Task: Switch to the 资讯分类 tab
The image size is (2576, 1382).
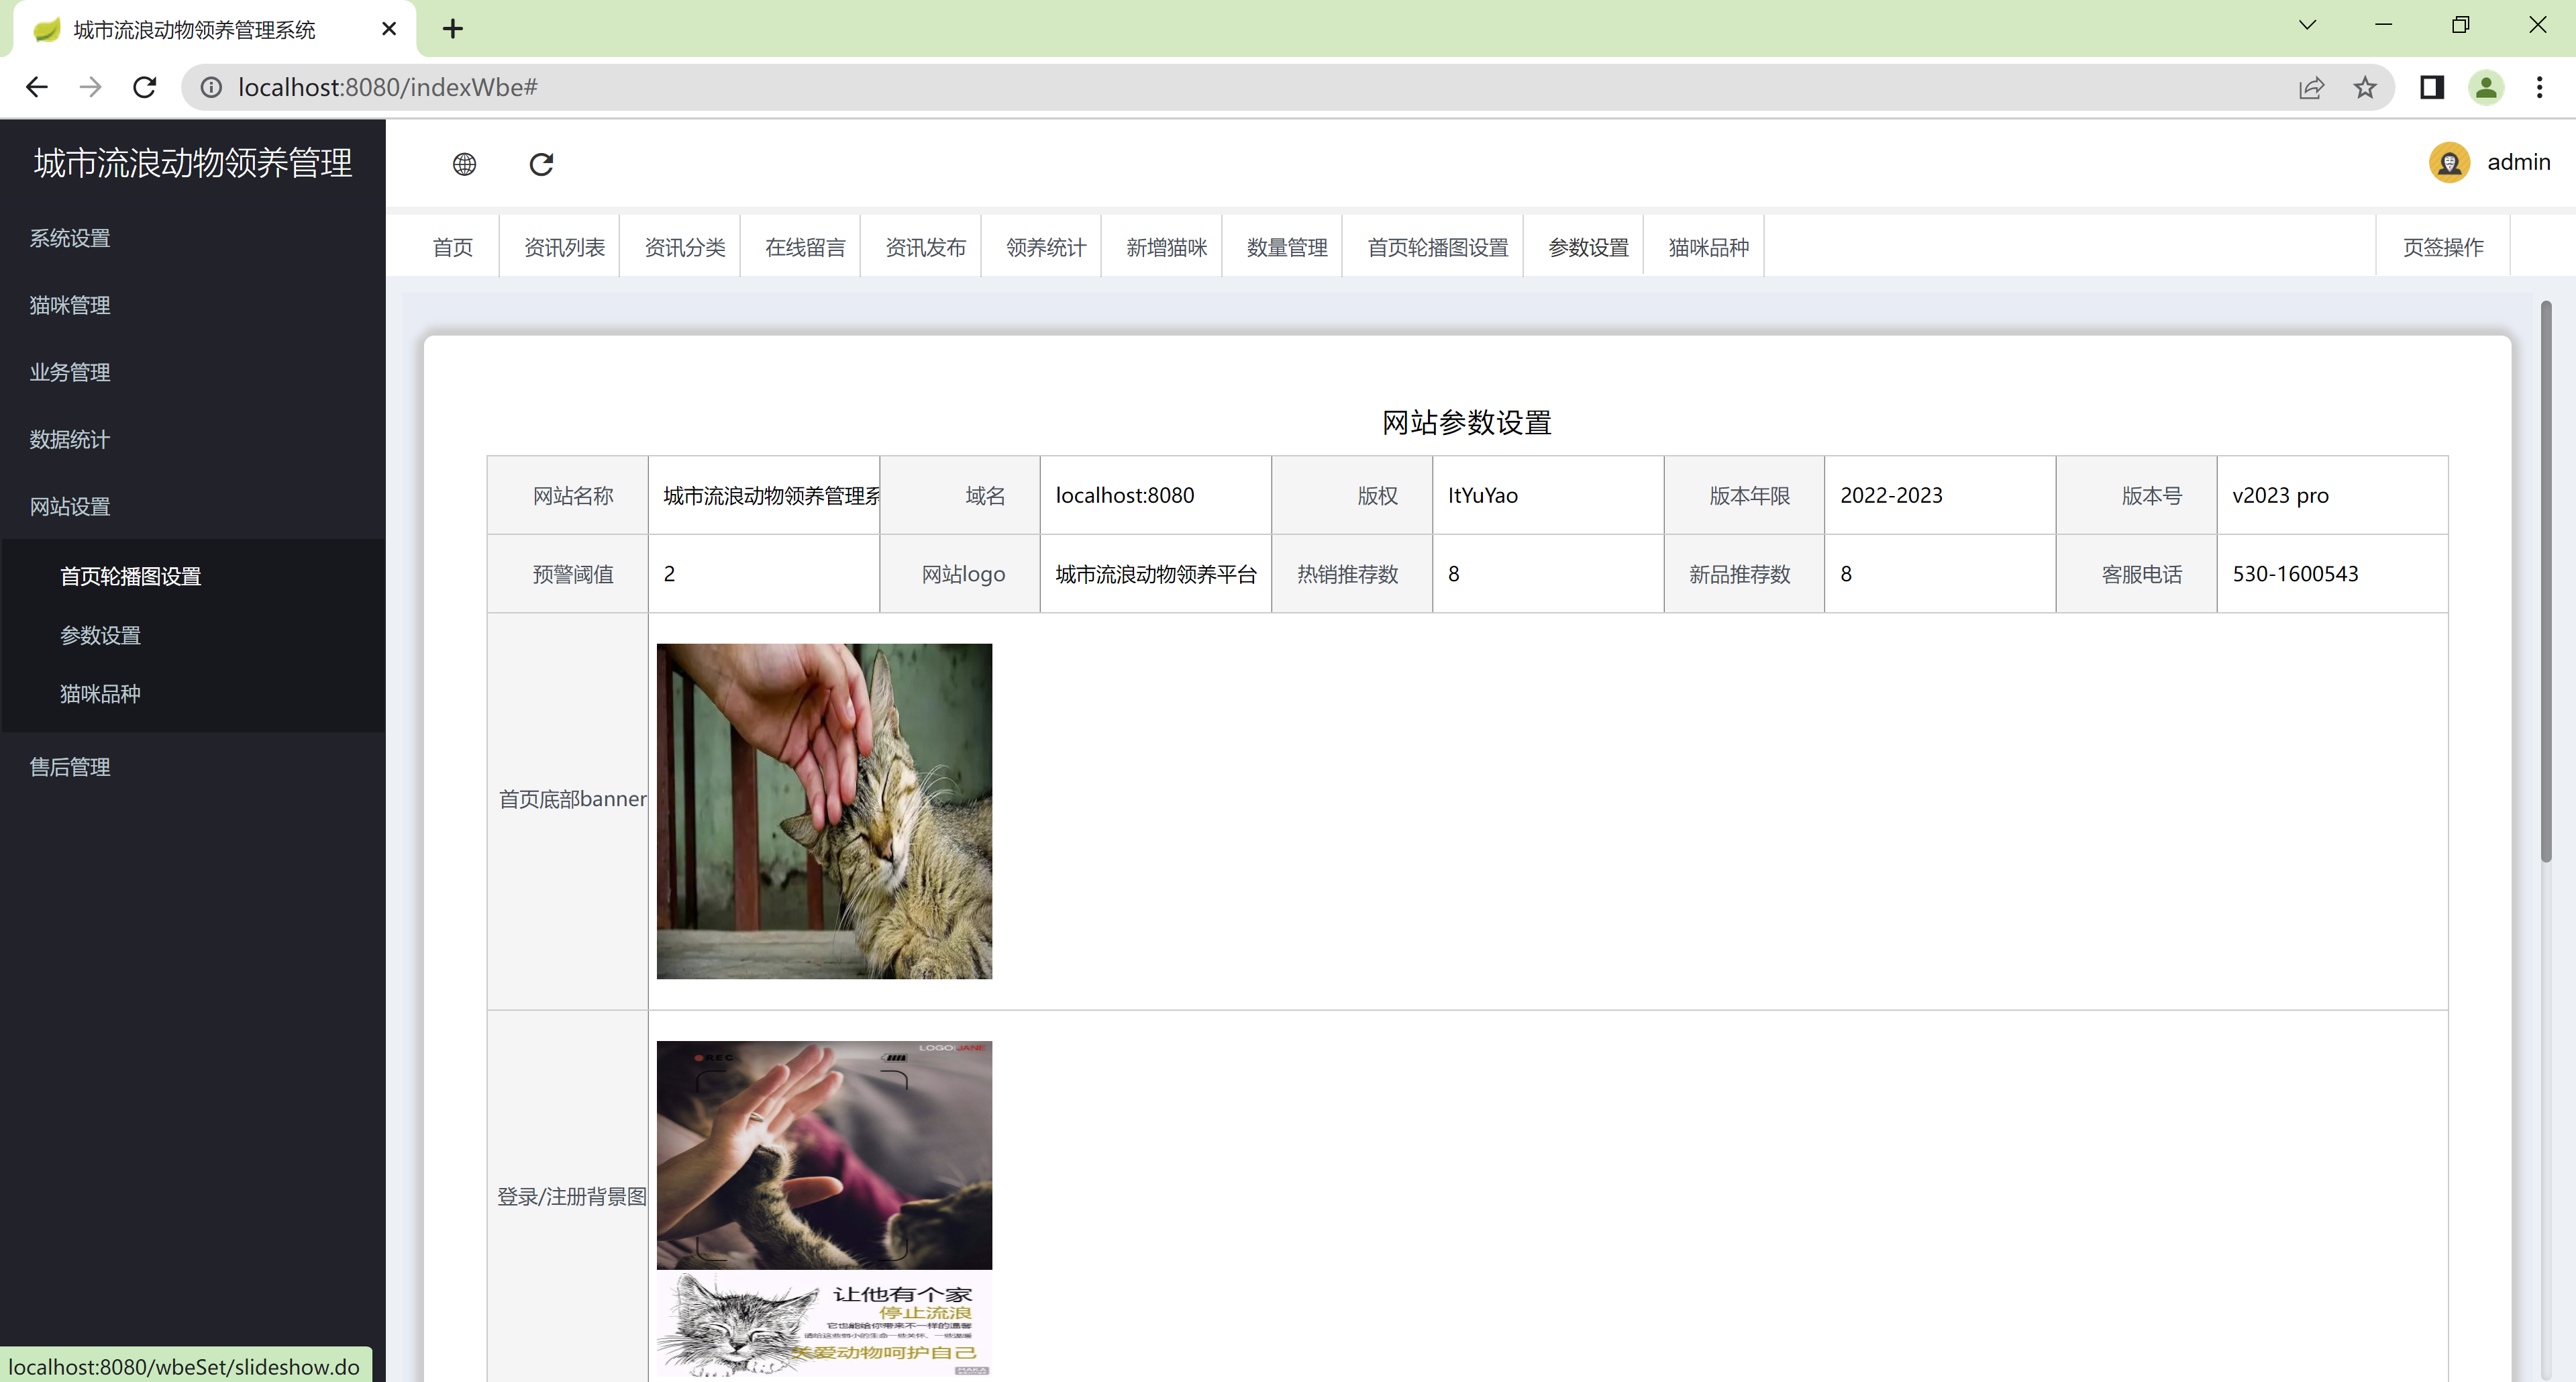Action: 685,247
